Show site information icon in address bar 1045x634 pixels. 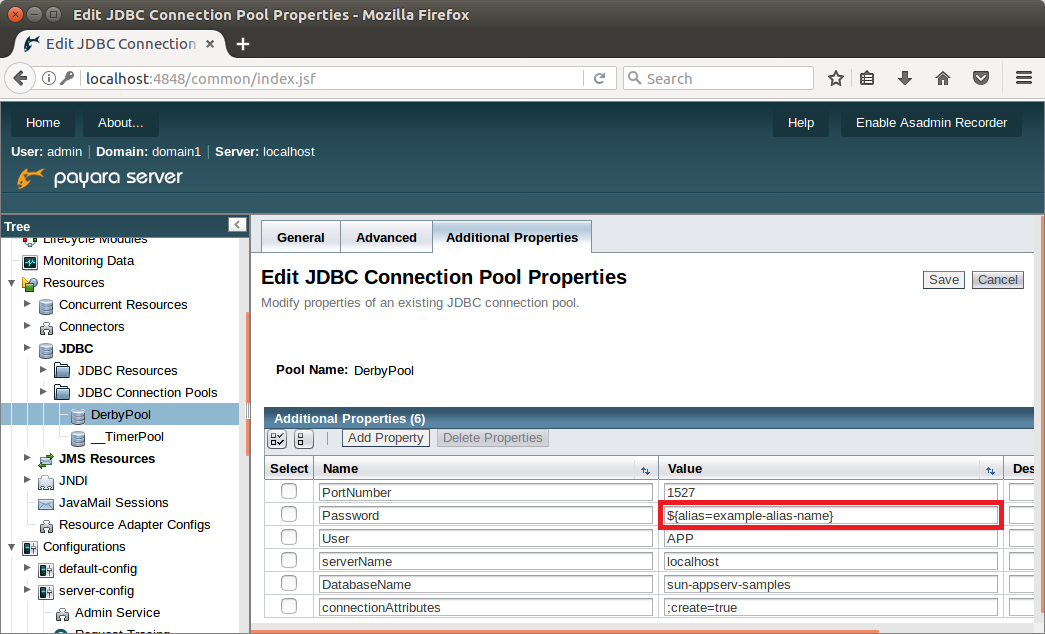(49, 78)
